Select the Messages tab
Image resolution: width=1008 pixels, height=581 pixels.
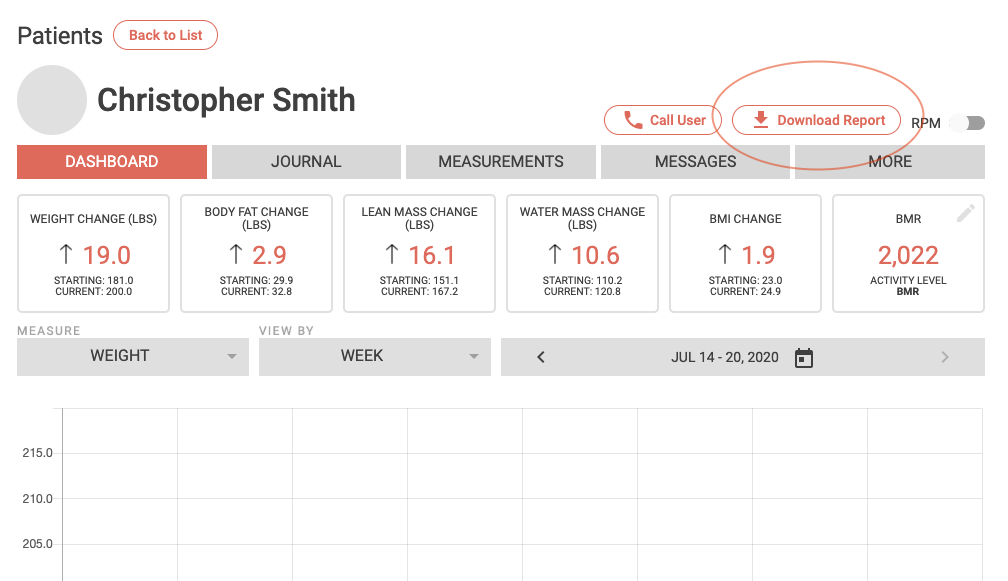(695, 162)
